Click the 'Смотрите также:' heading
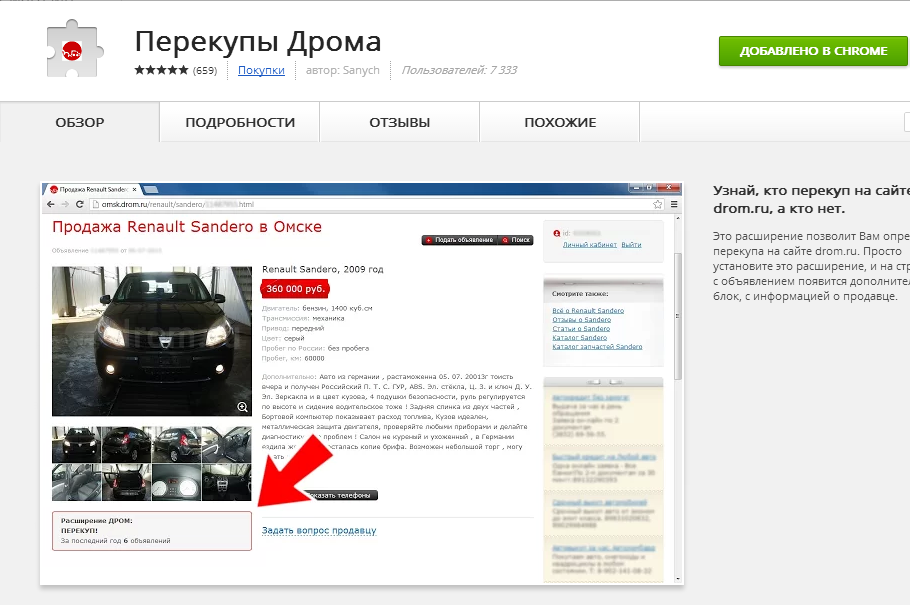Viewport: 910px width, 605px height. (x=580, y=294)
